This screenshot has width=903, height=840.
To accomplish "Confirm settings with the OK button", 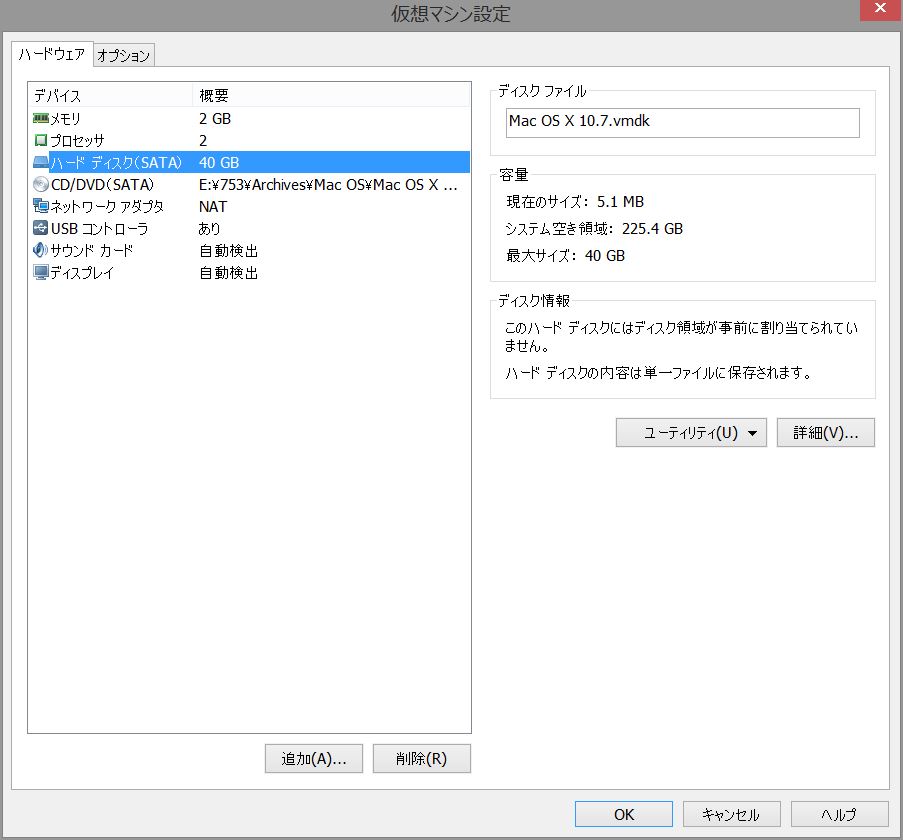I will point(624,814).
